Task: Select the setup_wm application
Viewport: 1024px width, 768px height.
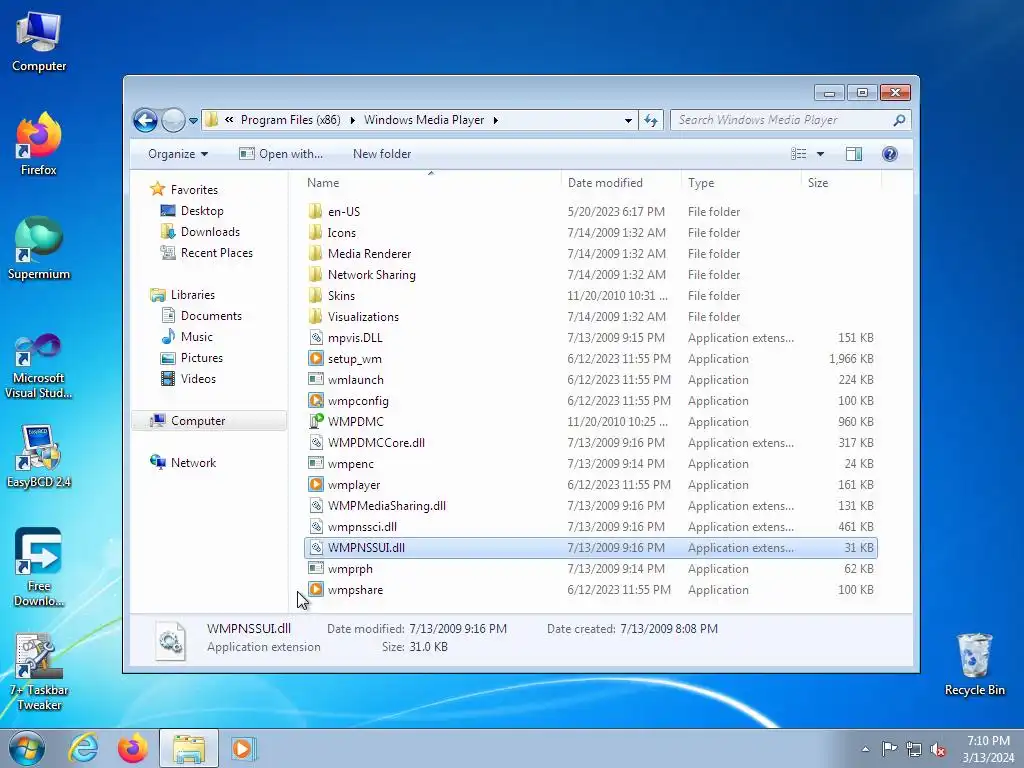Action: click(590, 359)
